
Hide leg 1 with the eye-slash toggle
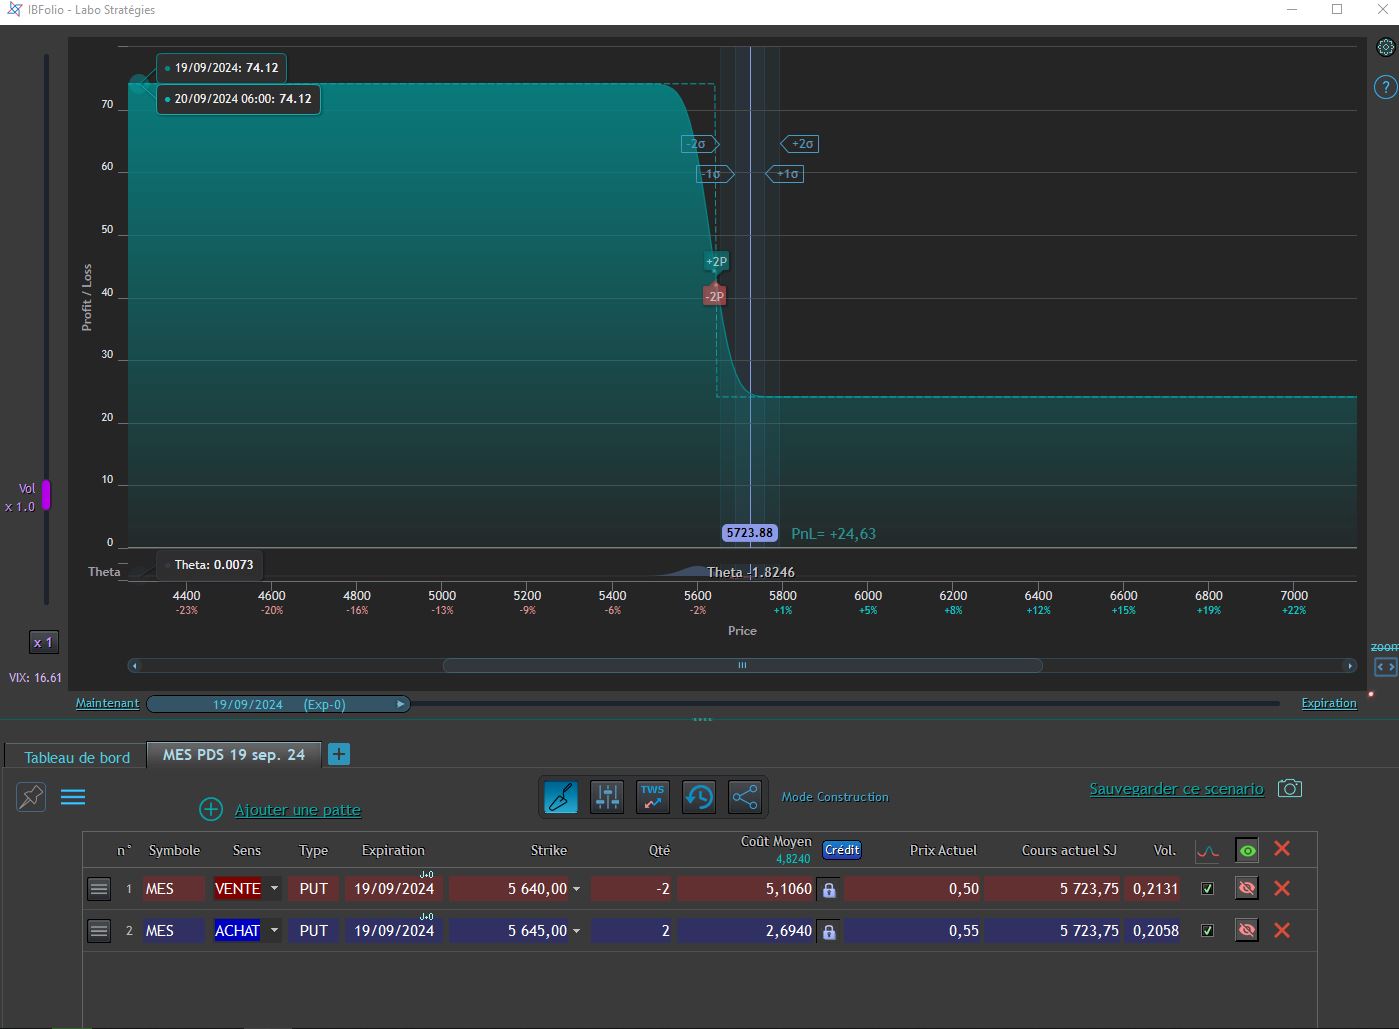tap(1246, 888)
